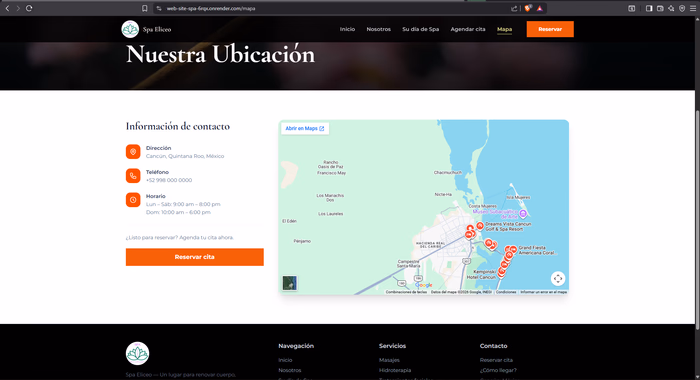Click Nosotros link in footer Navegación
Screen dimensions: 700x380
pos(290,370)
